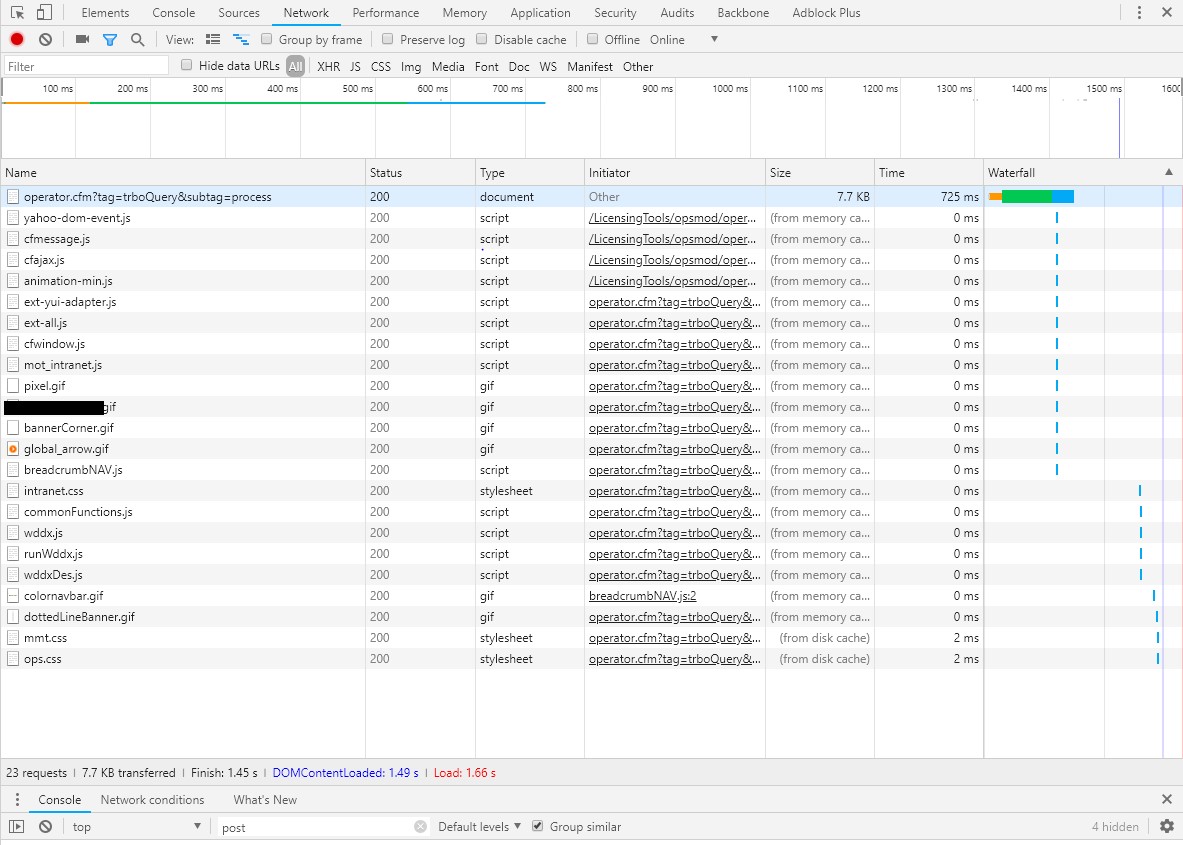Open the Security tab

click(x=615, y=13)
